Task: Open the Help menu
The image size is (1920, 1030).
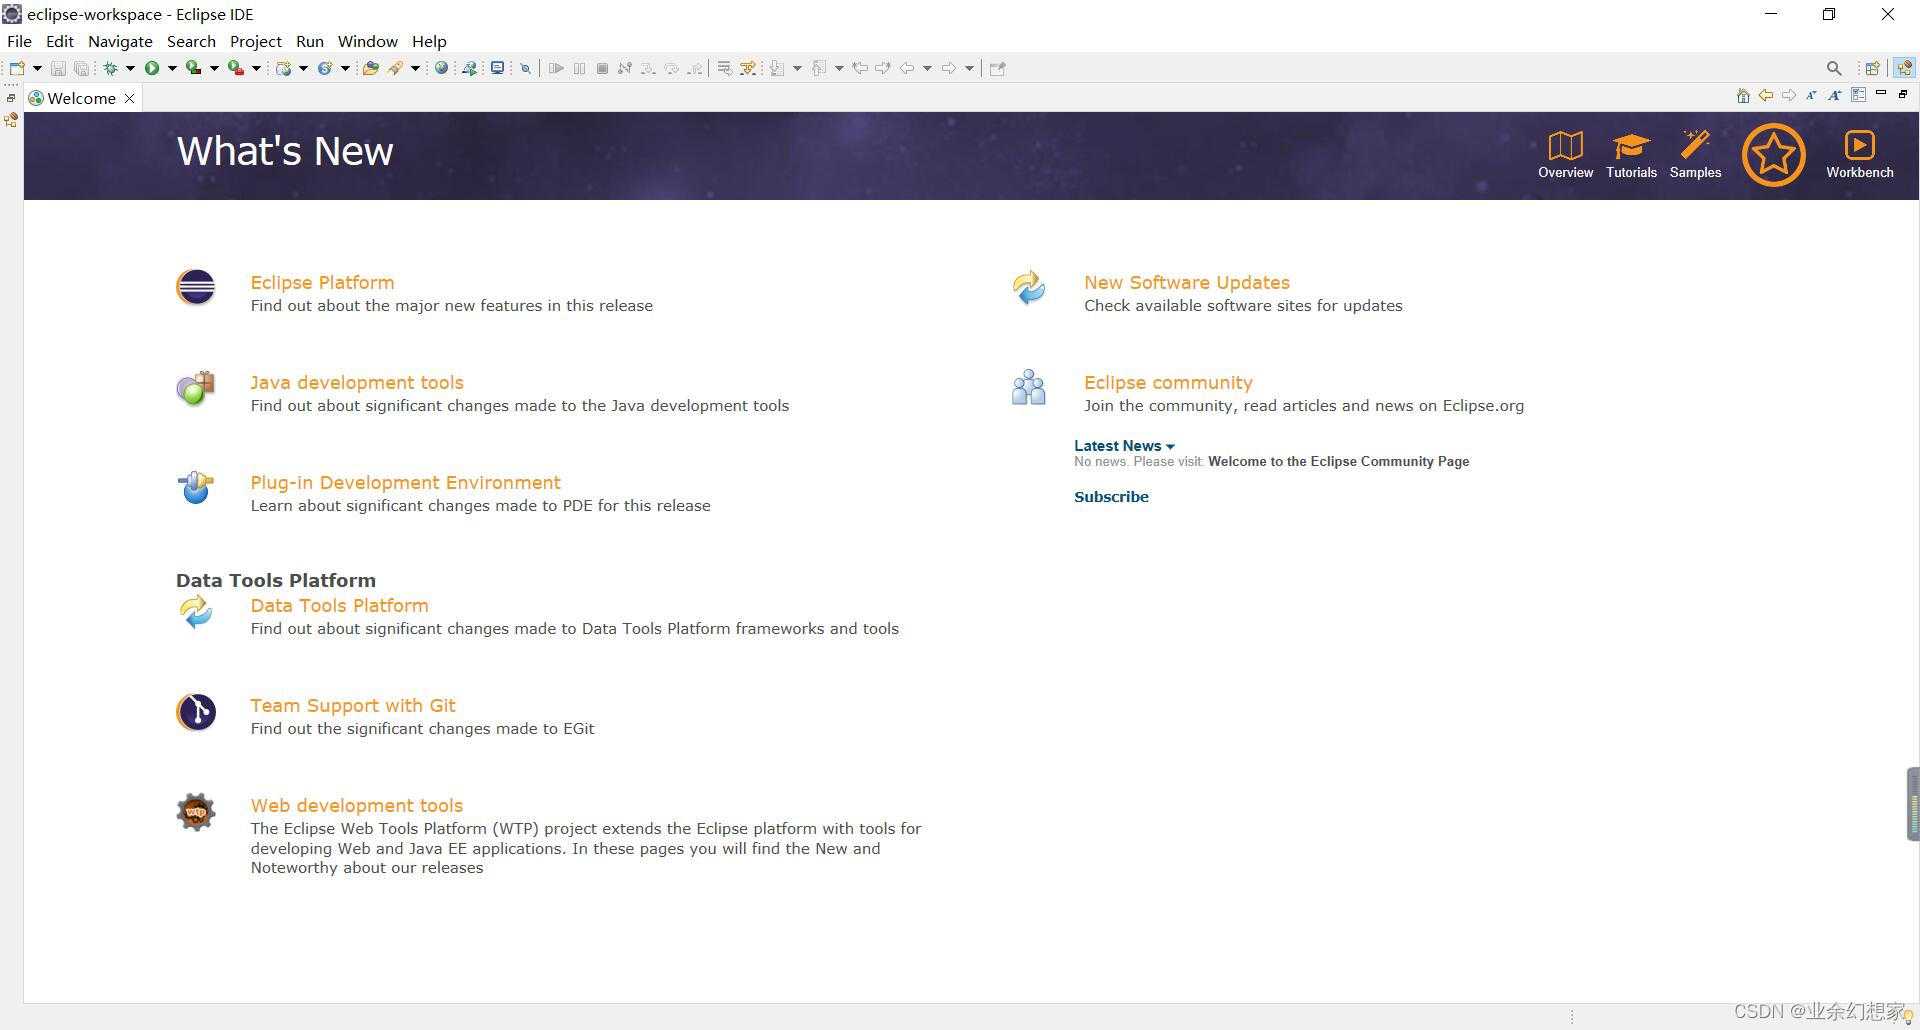Action: 429,41
